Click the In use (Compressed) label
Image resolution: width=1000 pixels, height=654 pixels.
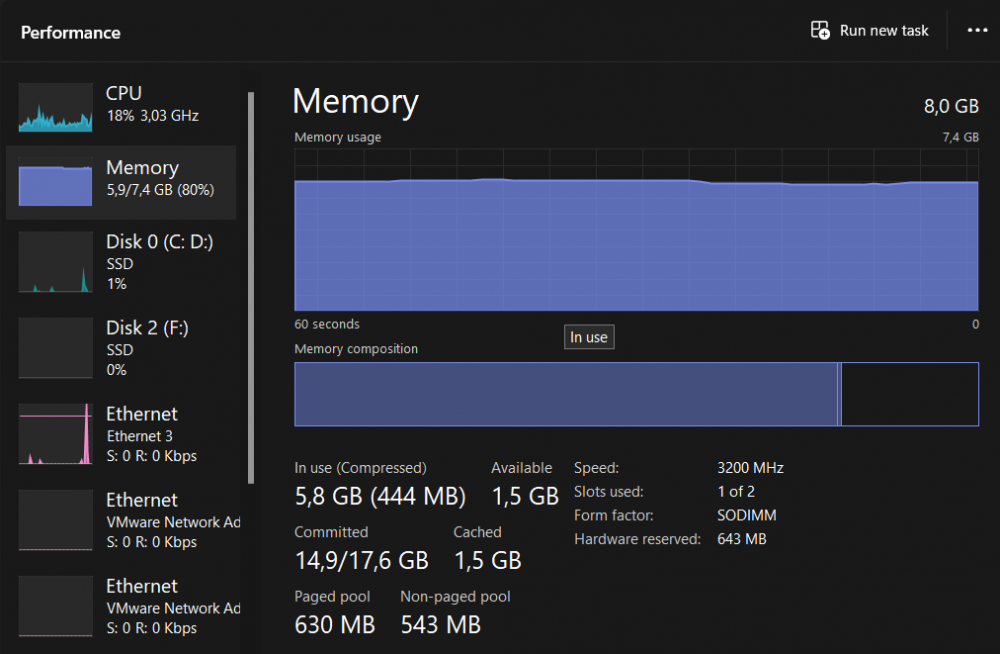point(360,468)
